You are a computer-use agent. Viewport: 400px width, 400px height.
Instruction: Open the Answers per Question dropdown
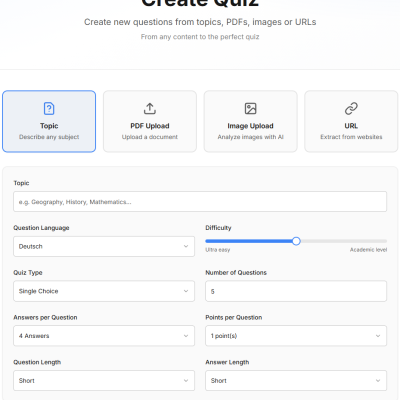[x=104, y=336]
